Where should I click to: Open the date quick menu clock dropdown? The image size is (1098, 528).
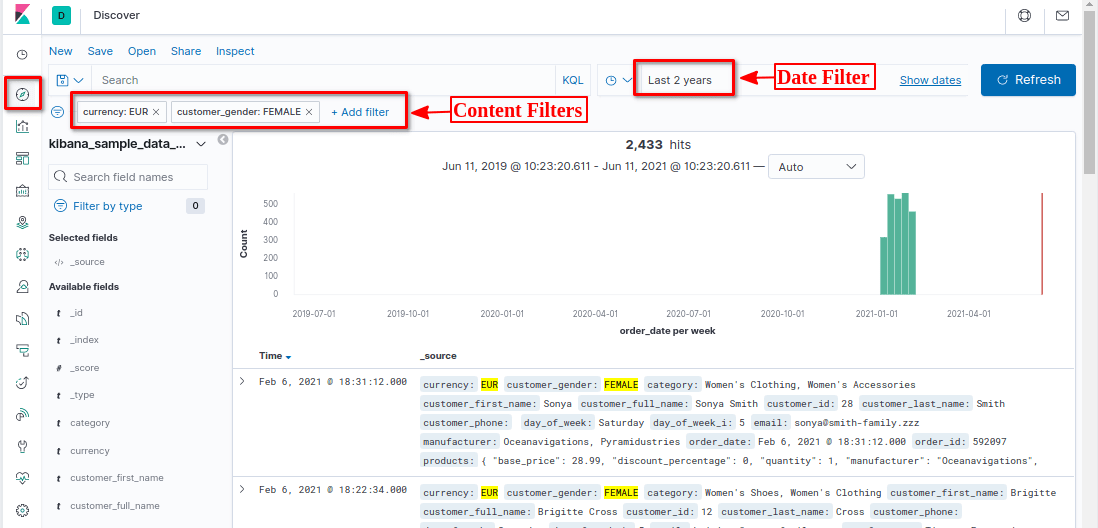click(x=618, y=81)
